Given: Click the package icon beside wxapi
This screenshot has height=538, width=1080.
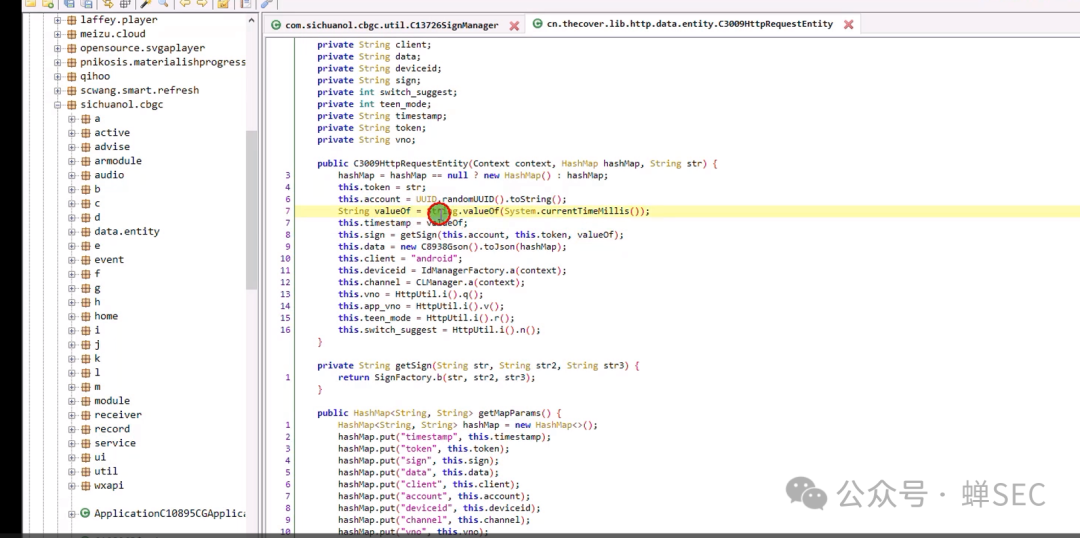Looking at the screenshot, I should (85, 486).
